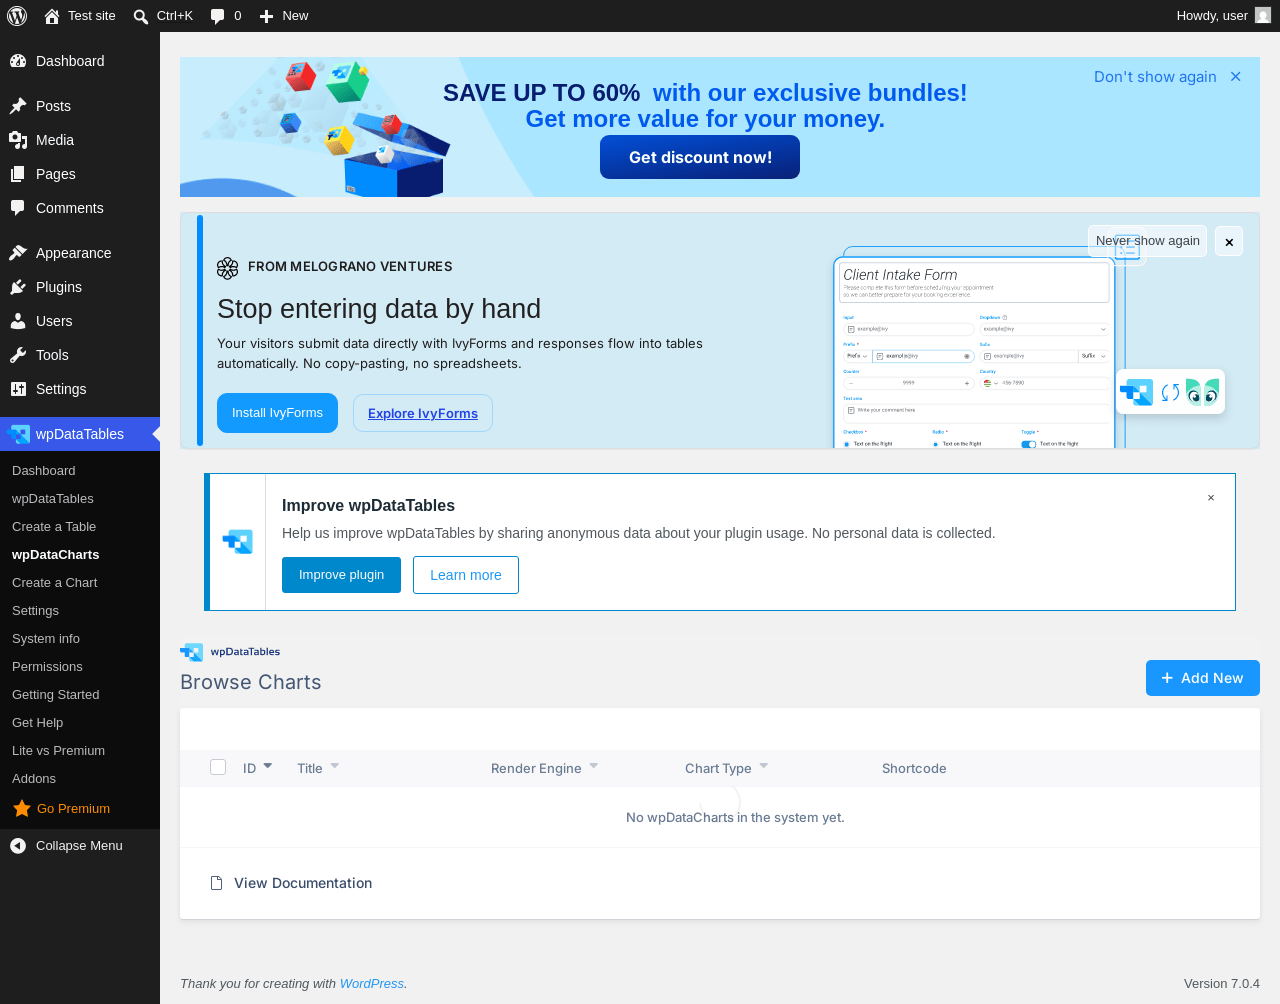Click the Comments icon in sidebar

(18, 208)
